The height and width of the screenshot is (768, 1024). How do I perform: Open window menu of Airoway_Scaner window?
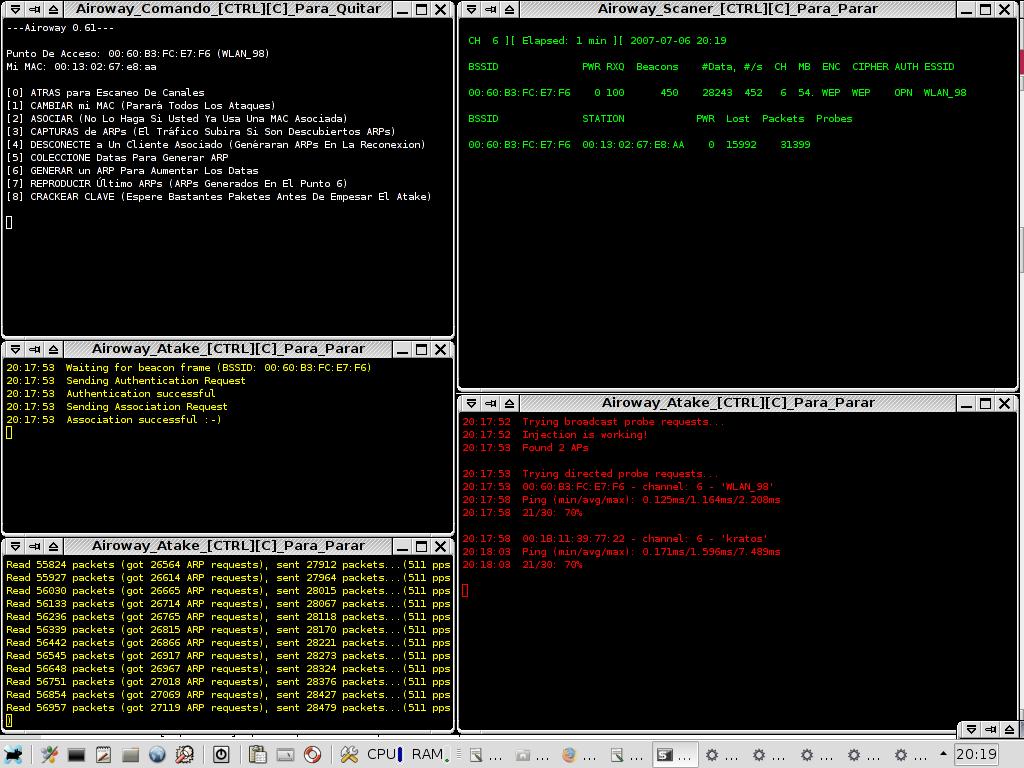click(471, 9)
